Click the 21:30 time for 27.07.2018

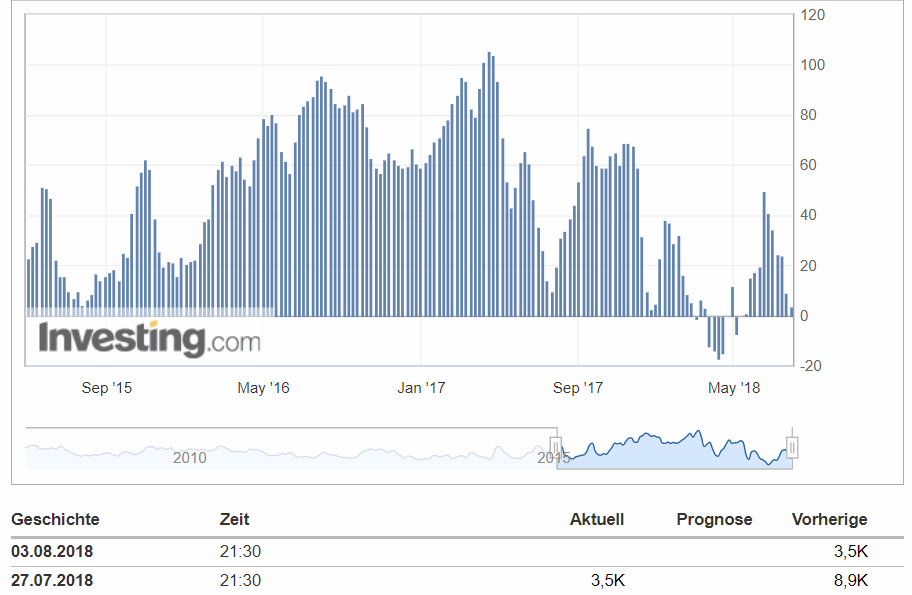point(240,580)
